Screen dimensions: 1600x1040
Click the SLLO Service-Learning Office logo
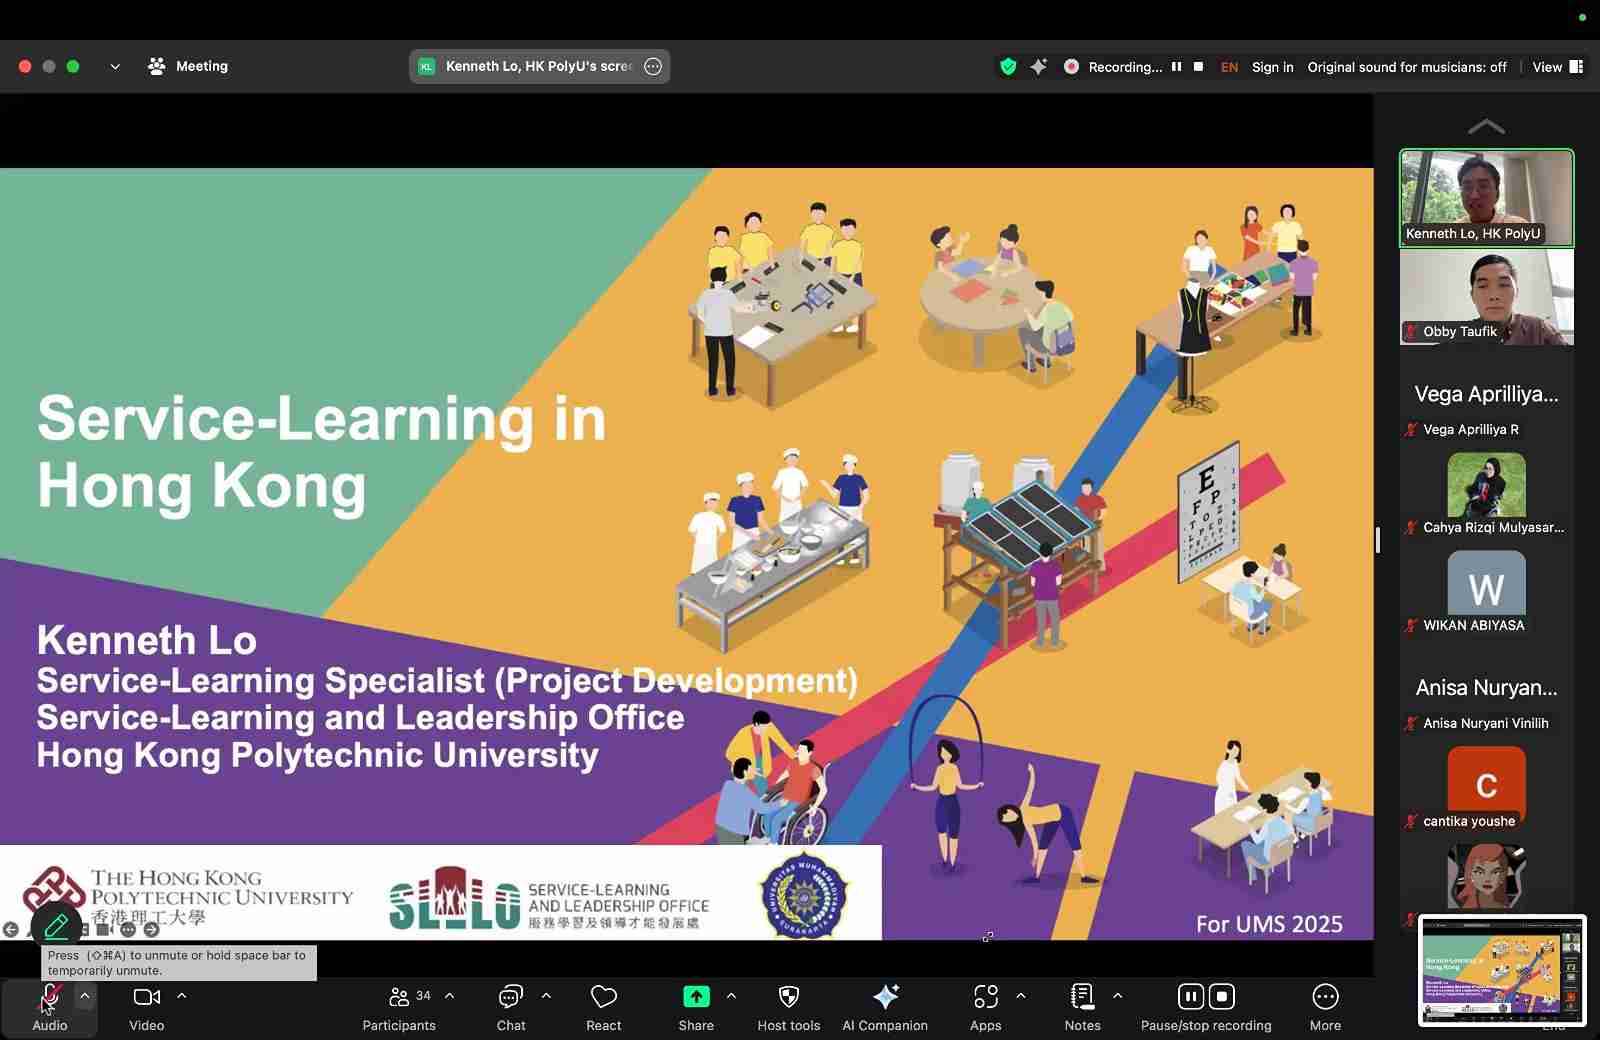tap(549, 898)
